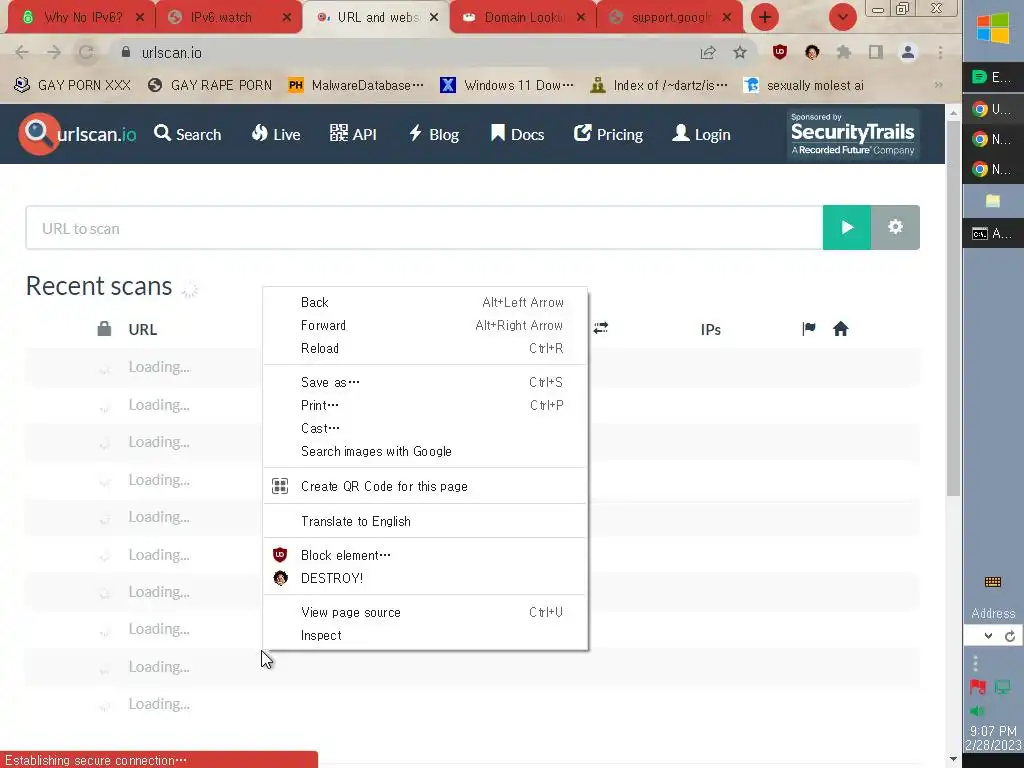Choose Forward in the context menu

coord(425,325)
